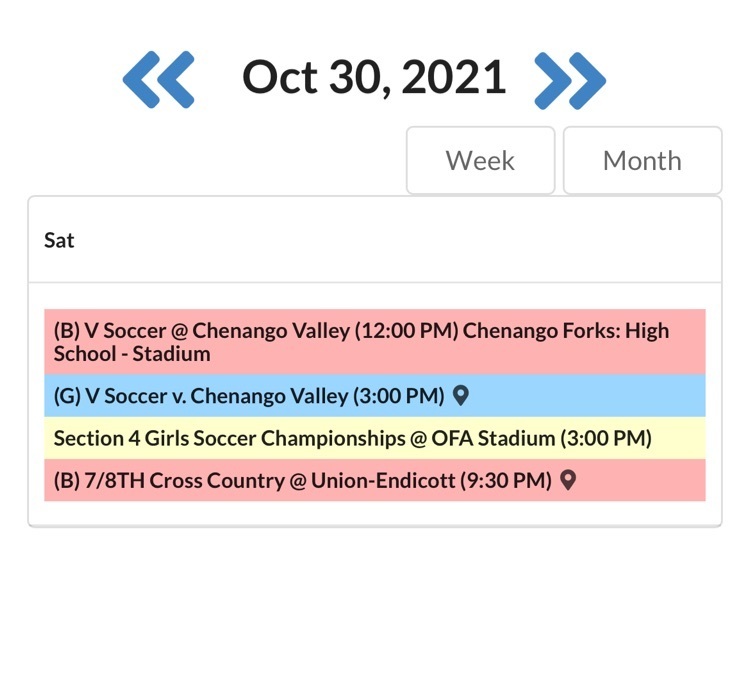Click the 3:00 PM time in blue soccer row

399,396
